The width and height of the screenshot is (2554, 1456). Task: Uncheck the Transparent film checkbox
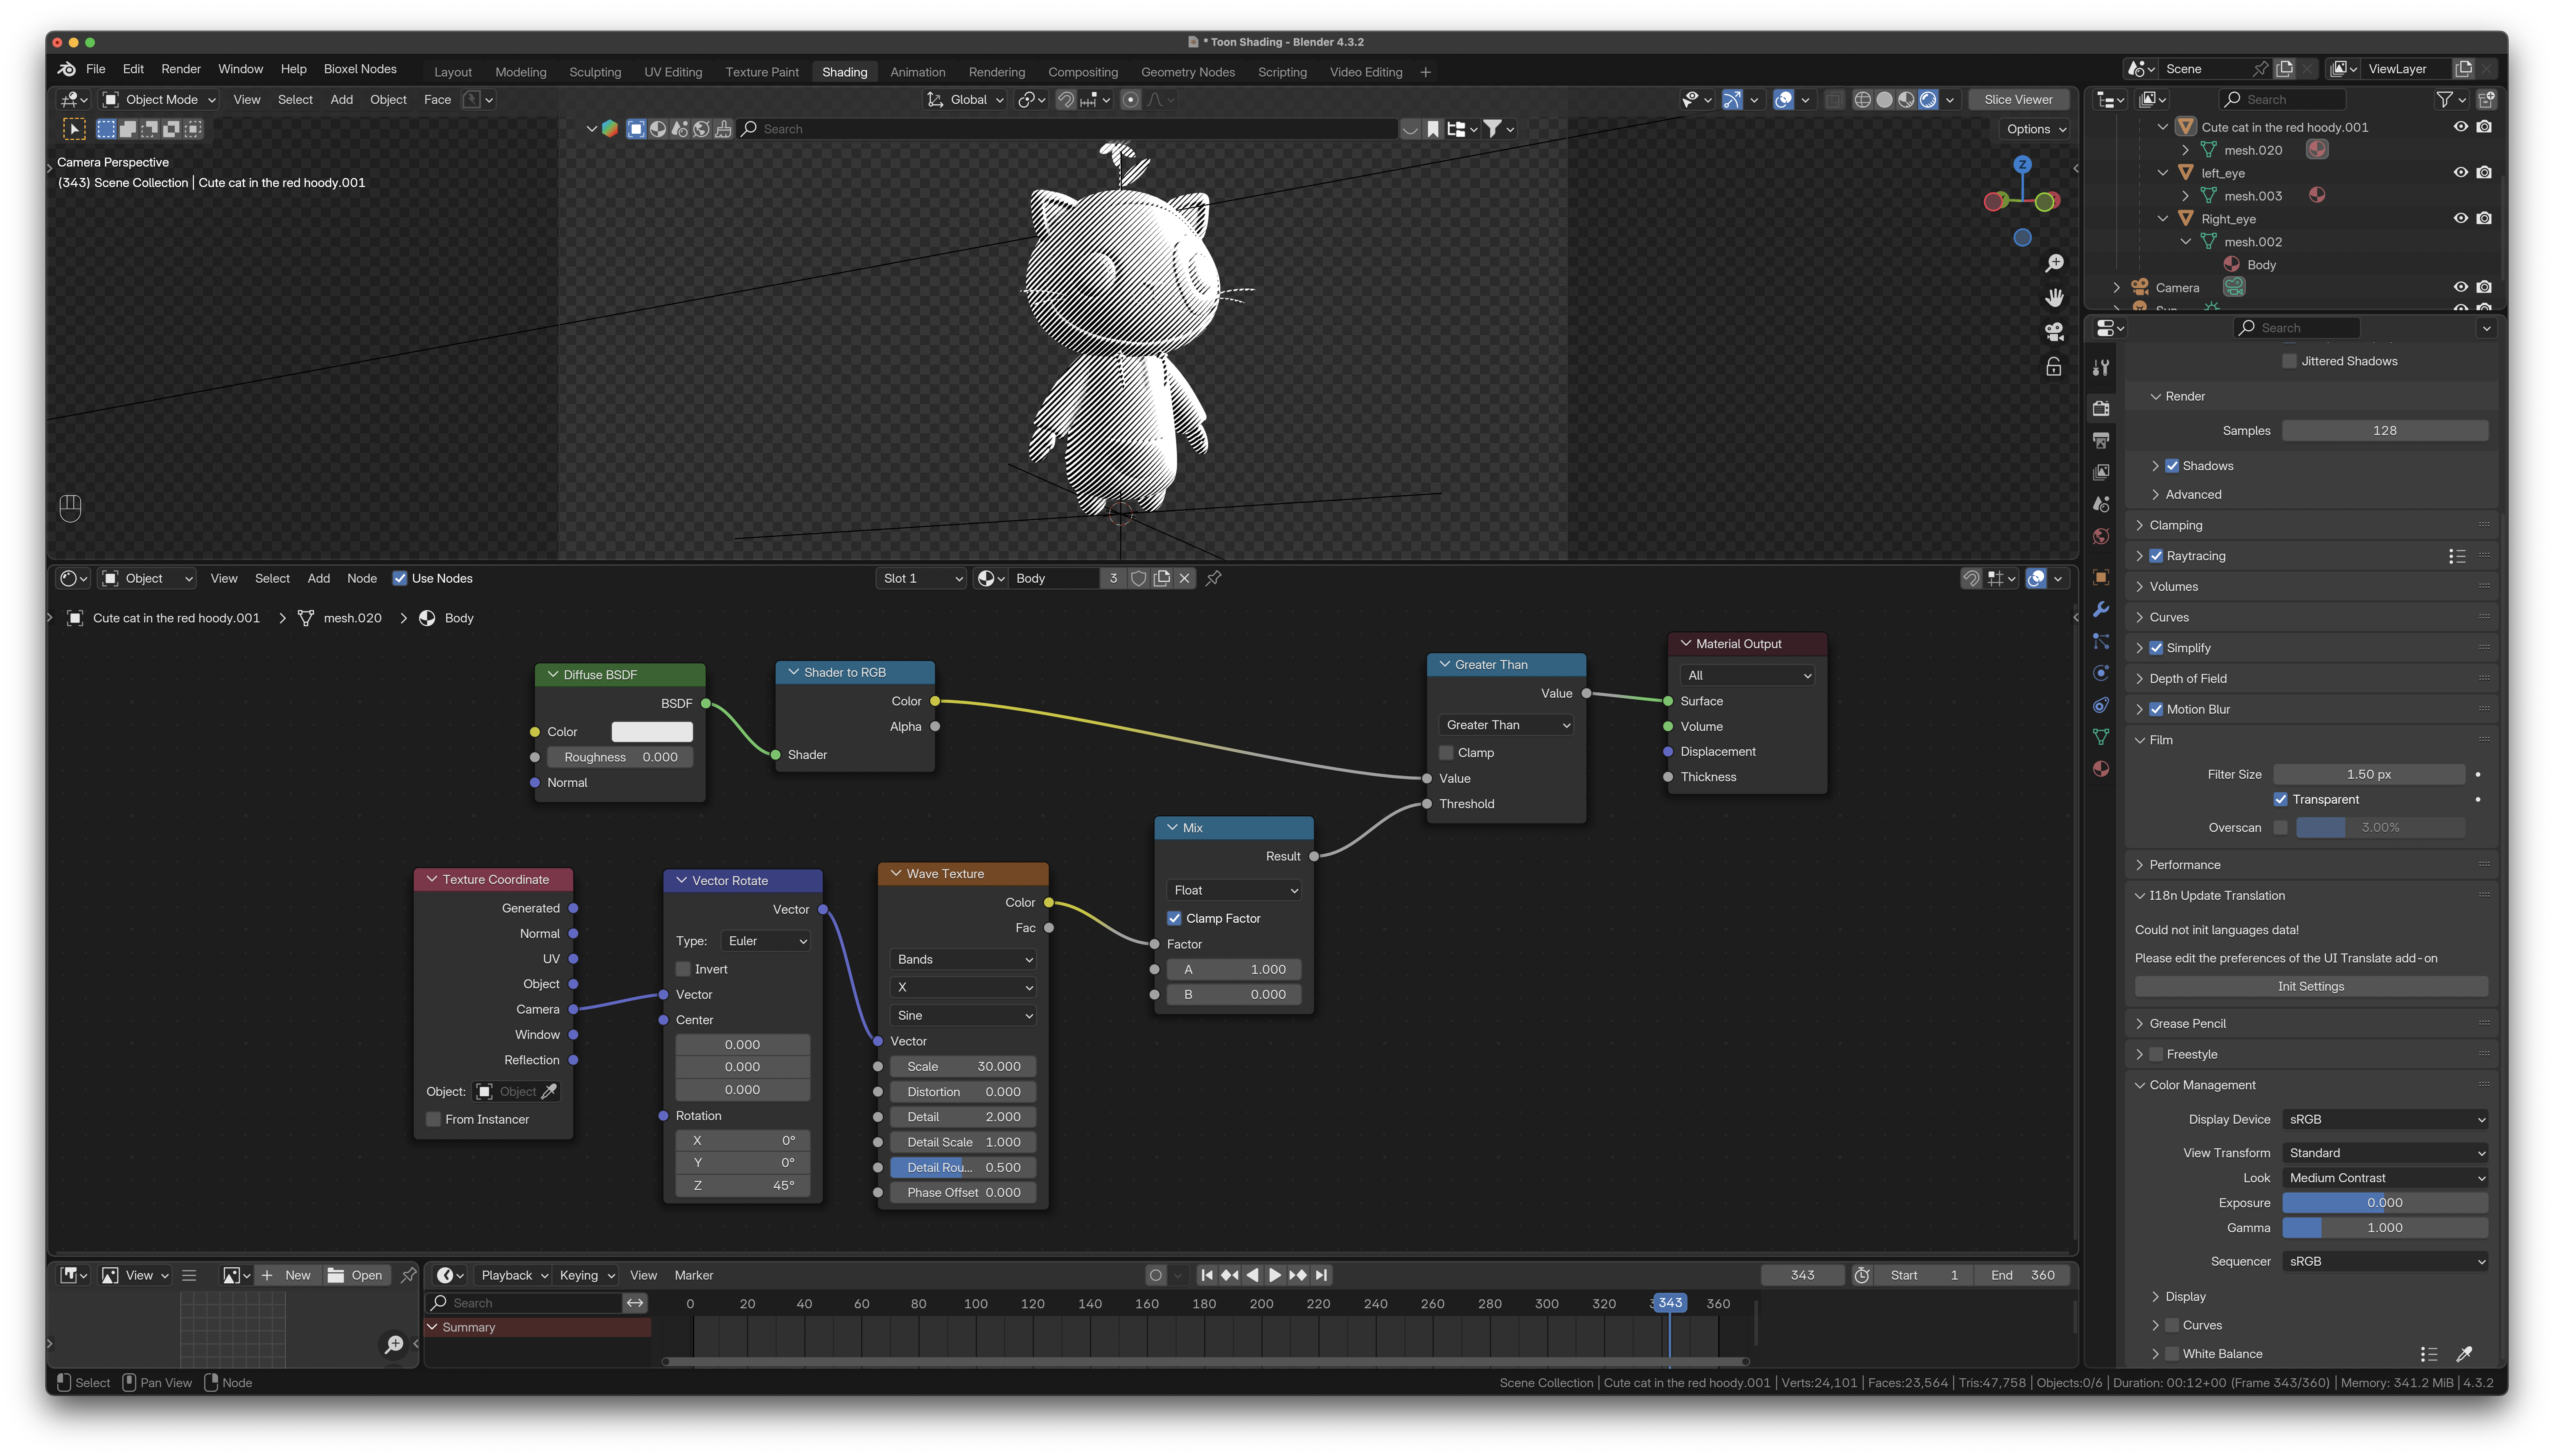(x=2281, y=799)
